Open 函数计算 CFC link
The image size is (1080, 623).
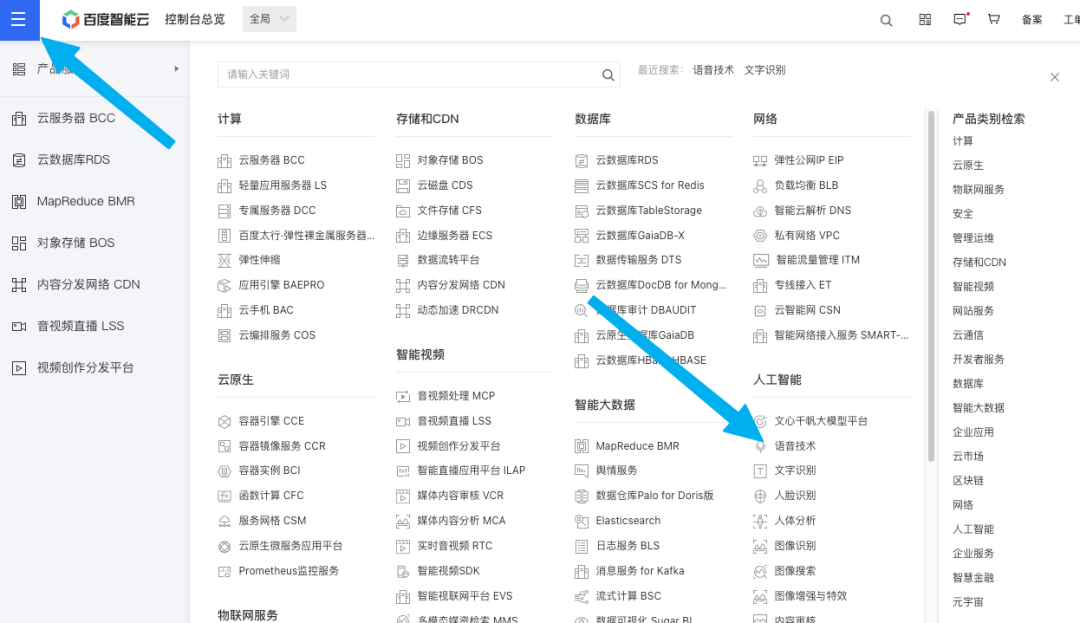pyautogui.click(x=271, y=496)
